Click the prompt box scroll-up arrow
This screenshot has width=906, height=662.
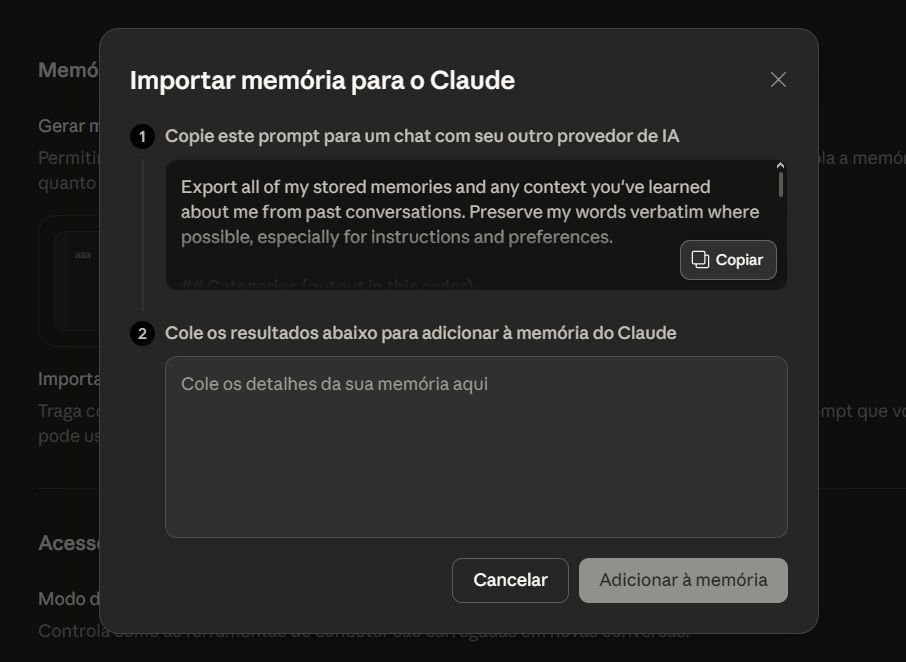(780, 166)
